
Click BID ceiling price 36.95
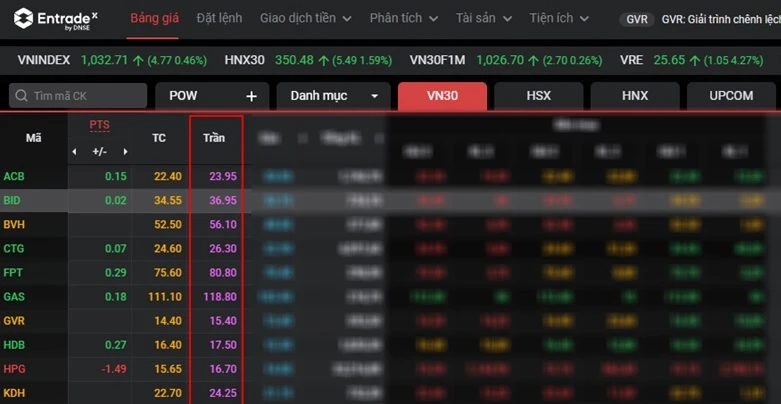point(223,200)
